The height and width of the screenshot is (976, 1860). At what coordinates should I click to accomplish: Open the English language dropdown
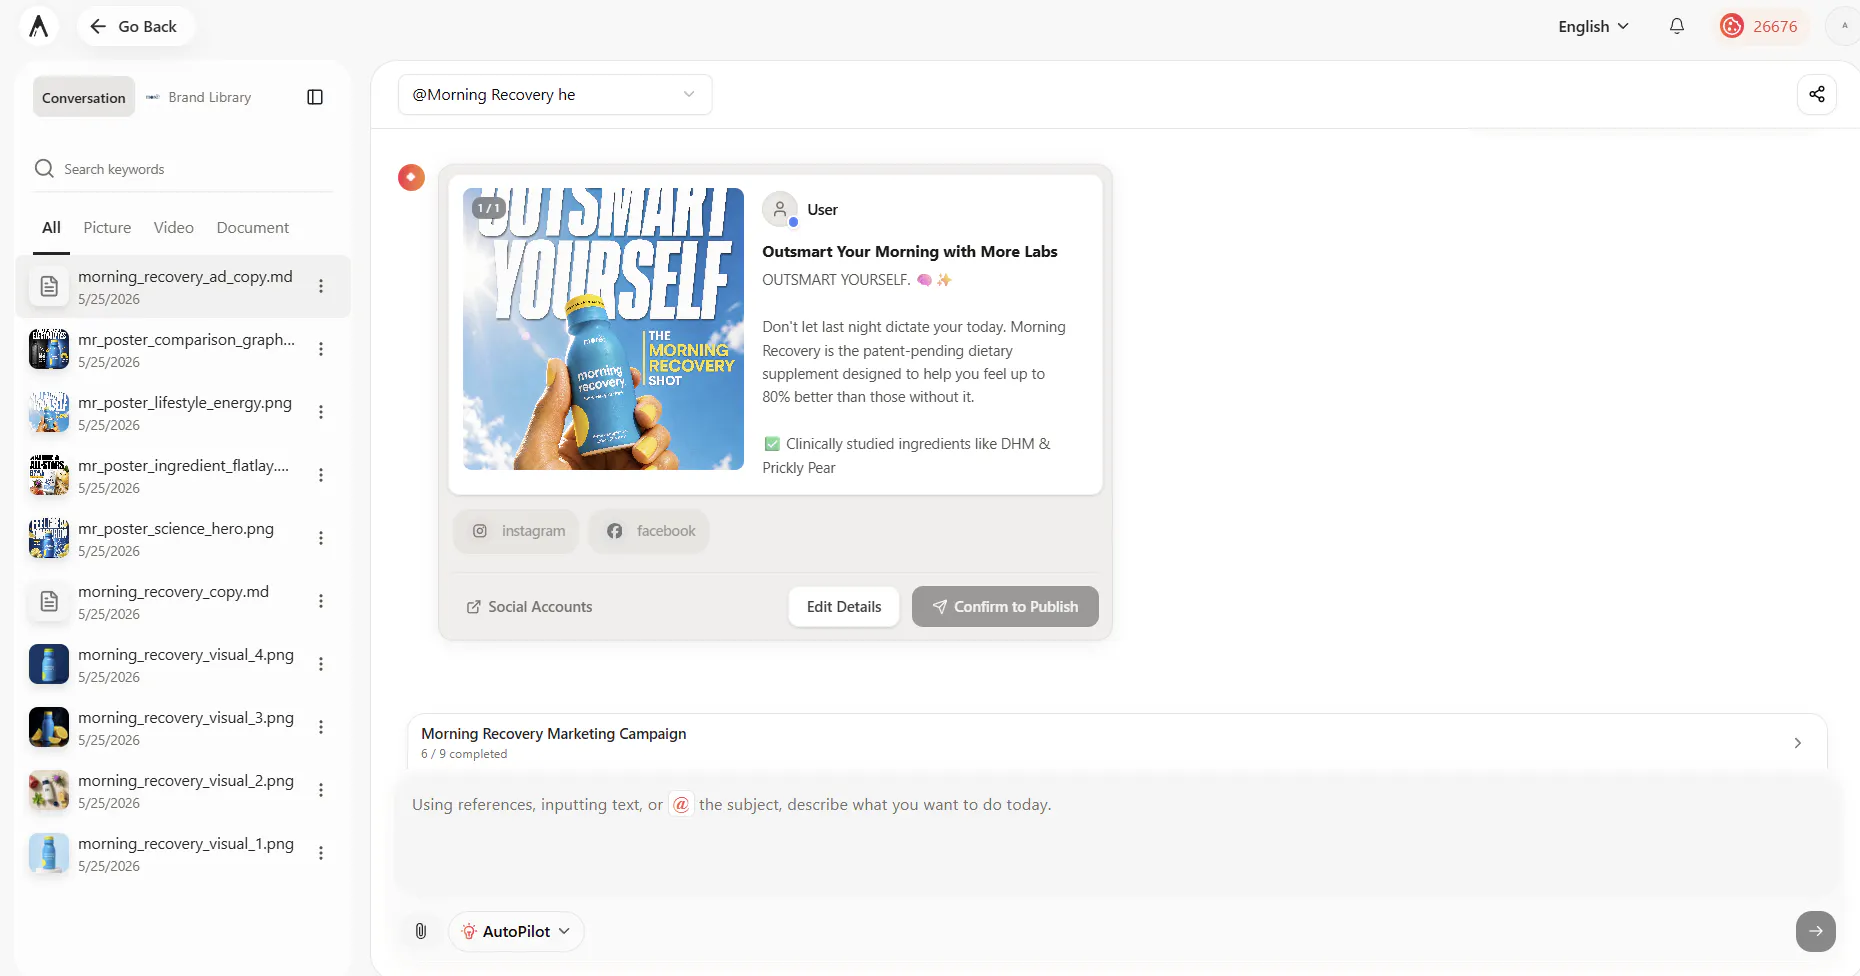[1593, 26]
